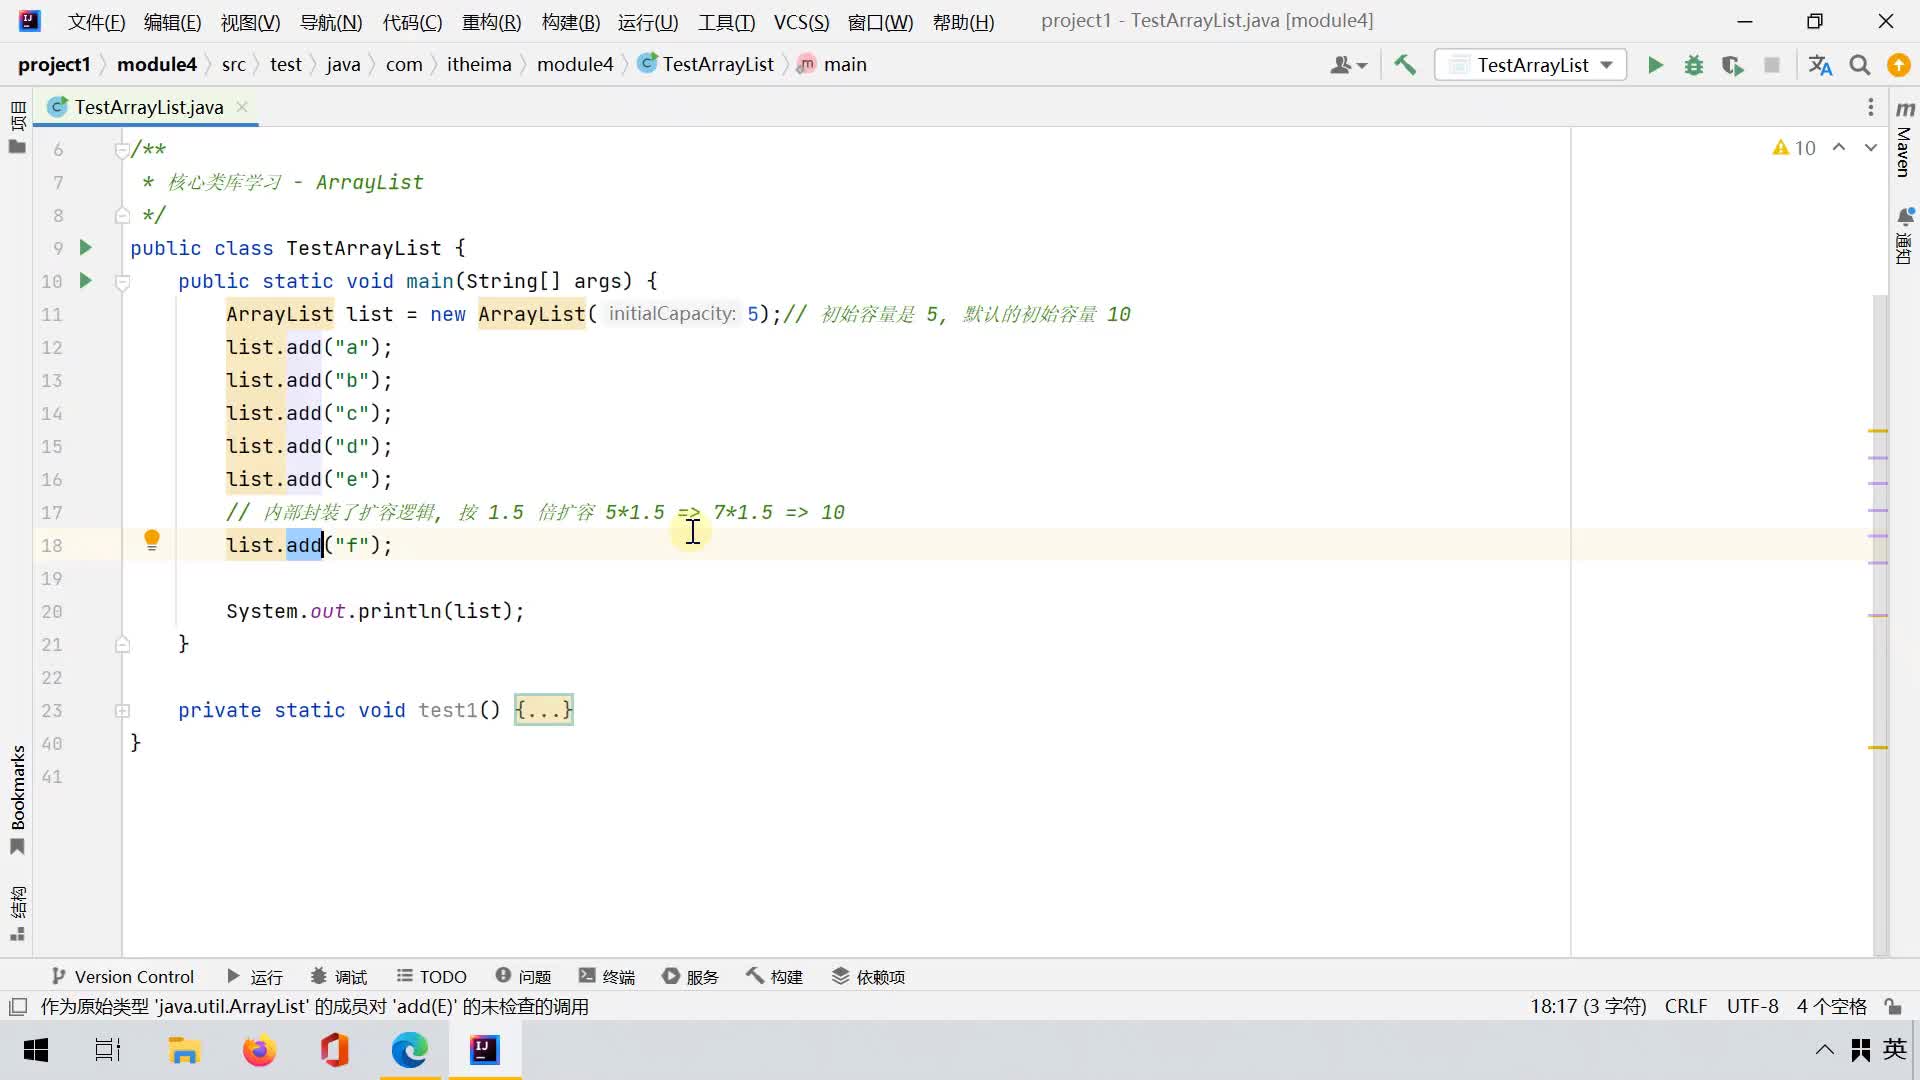Close the TestArrayList.java tab
The image size is (1920, 1080).
pos(242,107)
